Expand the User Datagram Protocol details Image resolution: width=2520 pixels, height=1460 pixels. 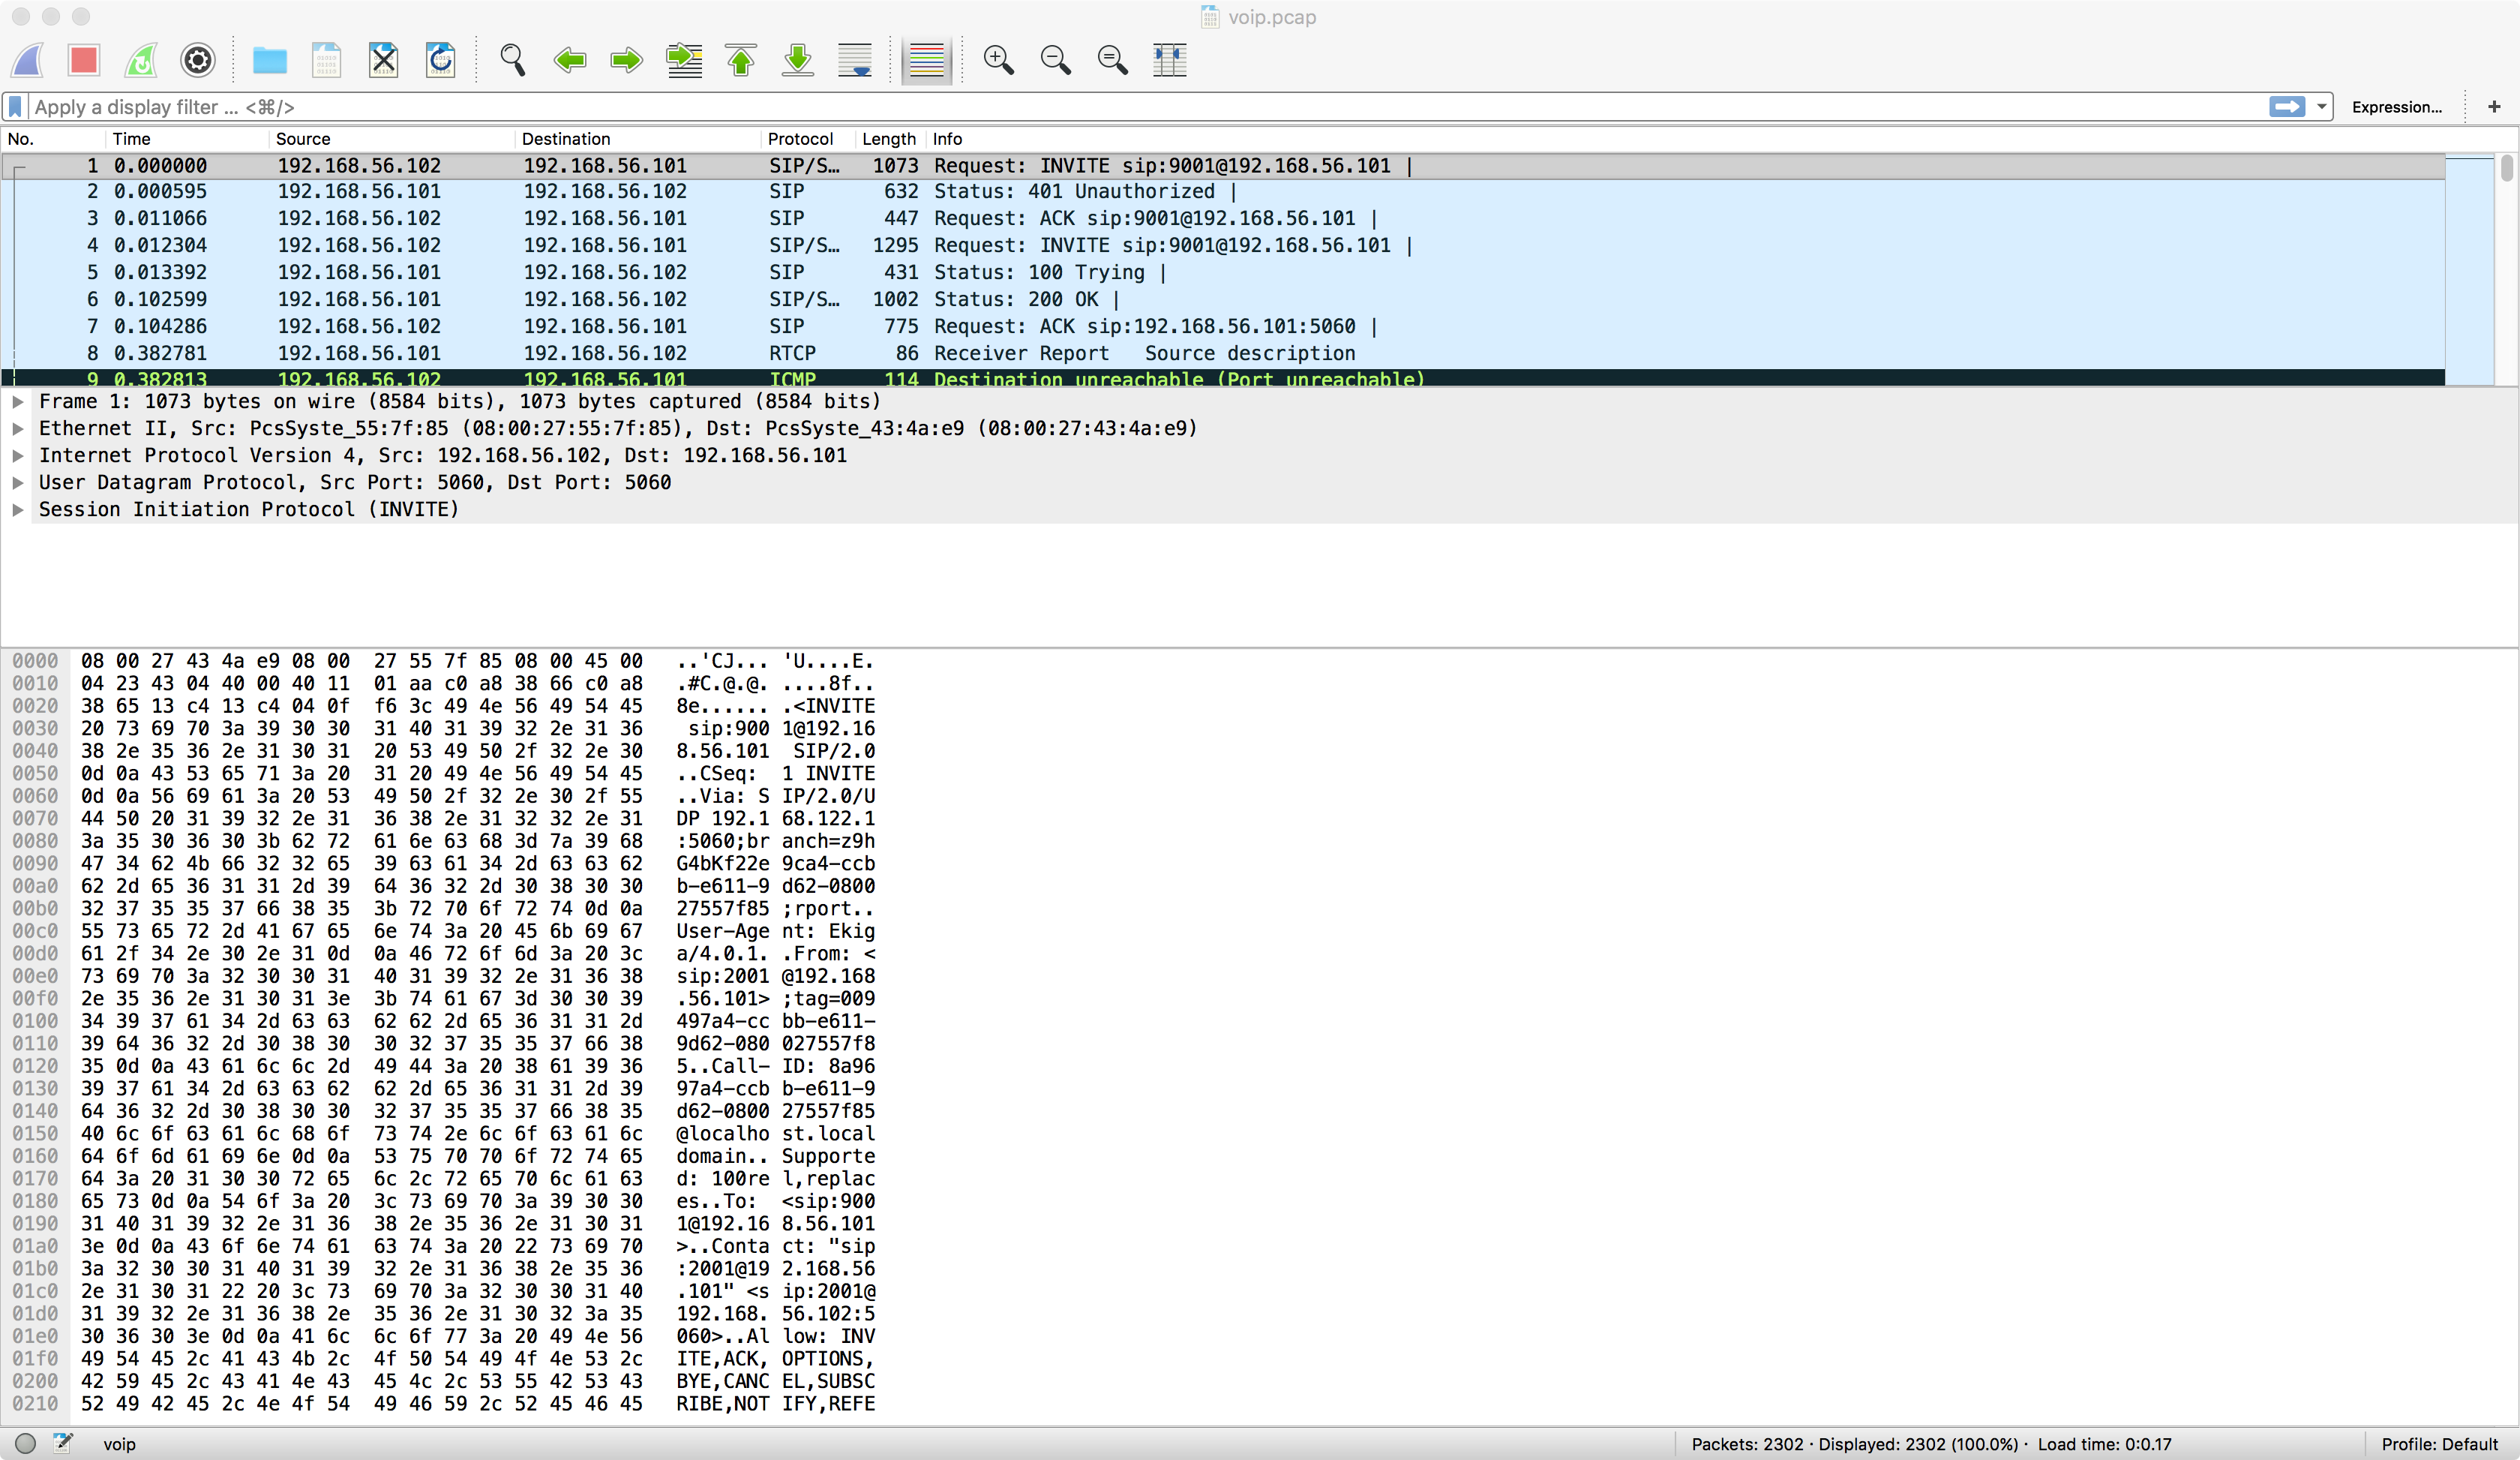pyautogui.click(x=18, y=483)
